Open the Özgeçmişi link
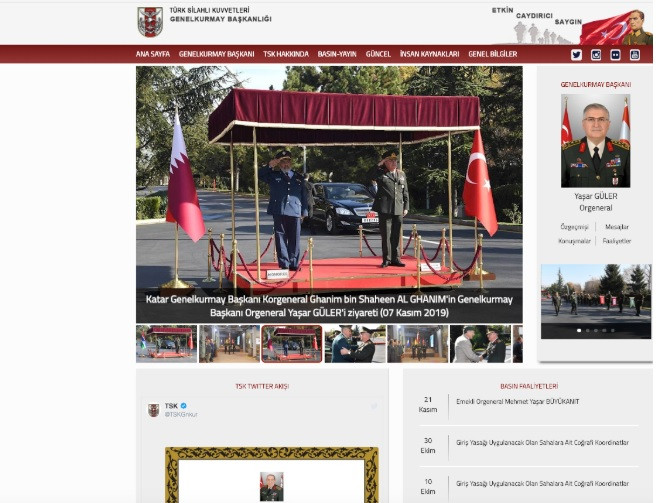The image size is (656, 503). [x=574, y=227]
